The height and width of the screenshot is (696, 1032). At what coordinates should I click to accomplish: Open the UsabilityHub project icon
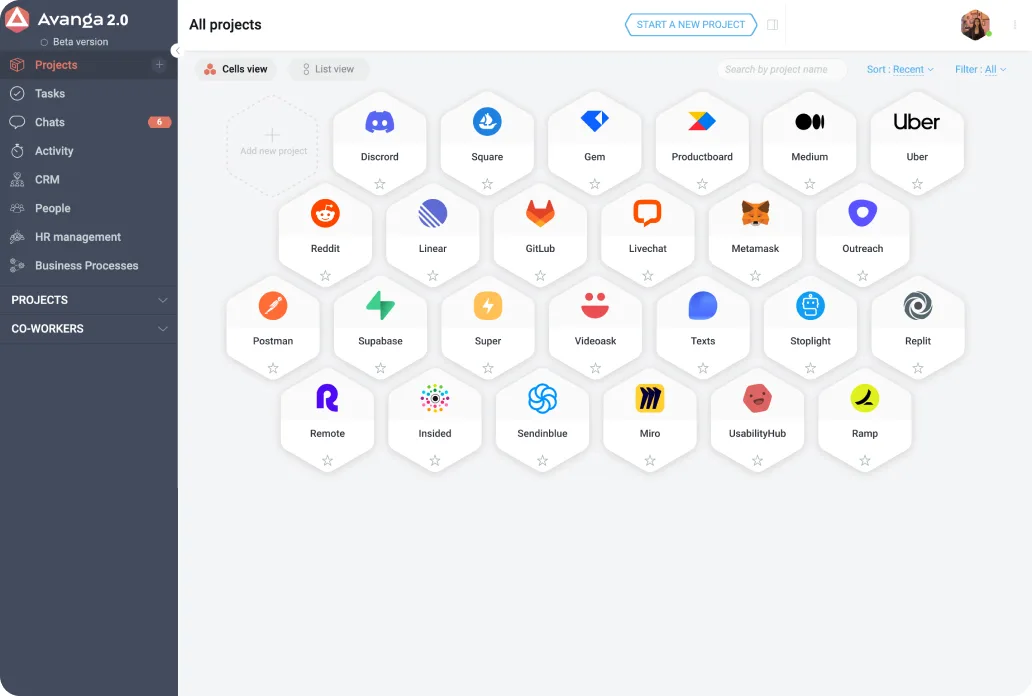[757, 398]
